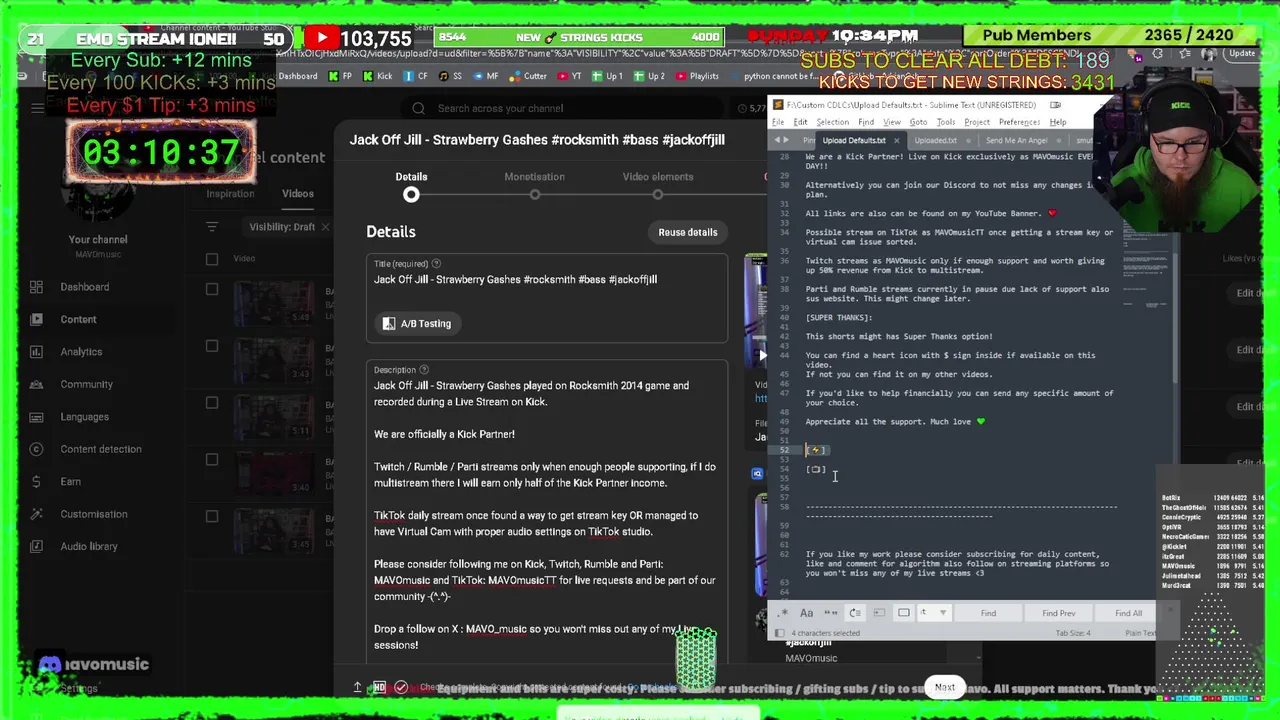Open the Preferences menu in Sublime Text
The height and width of the screenshot is (720, 1280).
(1021, 122)
